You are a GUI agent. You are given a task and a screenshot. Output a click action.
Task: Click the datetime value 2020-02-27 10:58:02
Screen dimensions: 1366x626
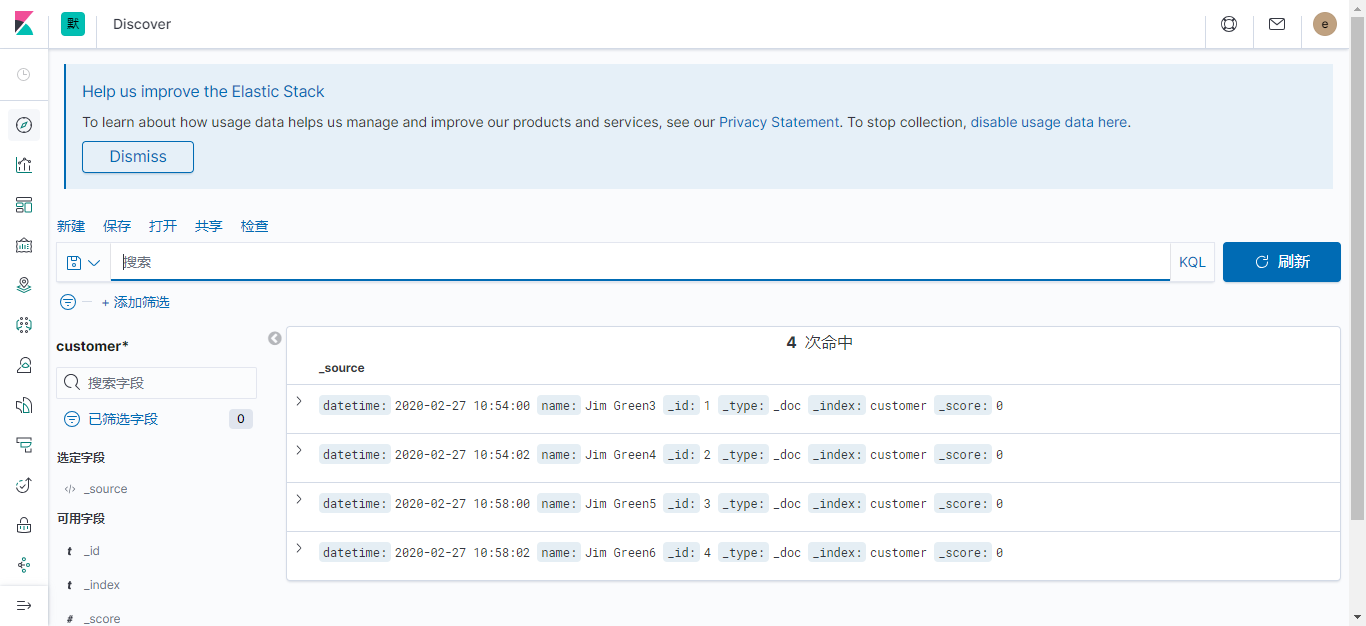point(462,553)
